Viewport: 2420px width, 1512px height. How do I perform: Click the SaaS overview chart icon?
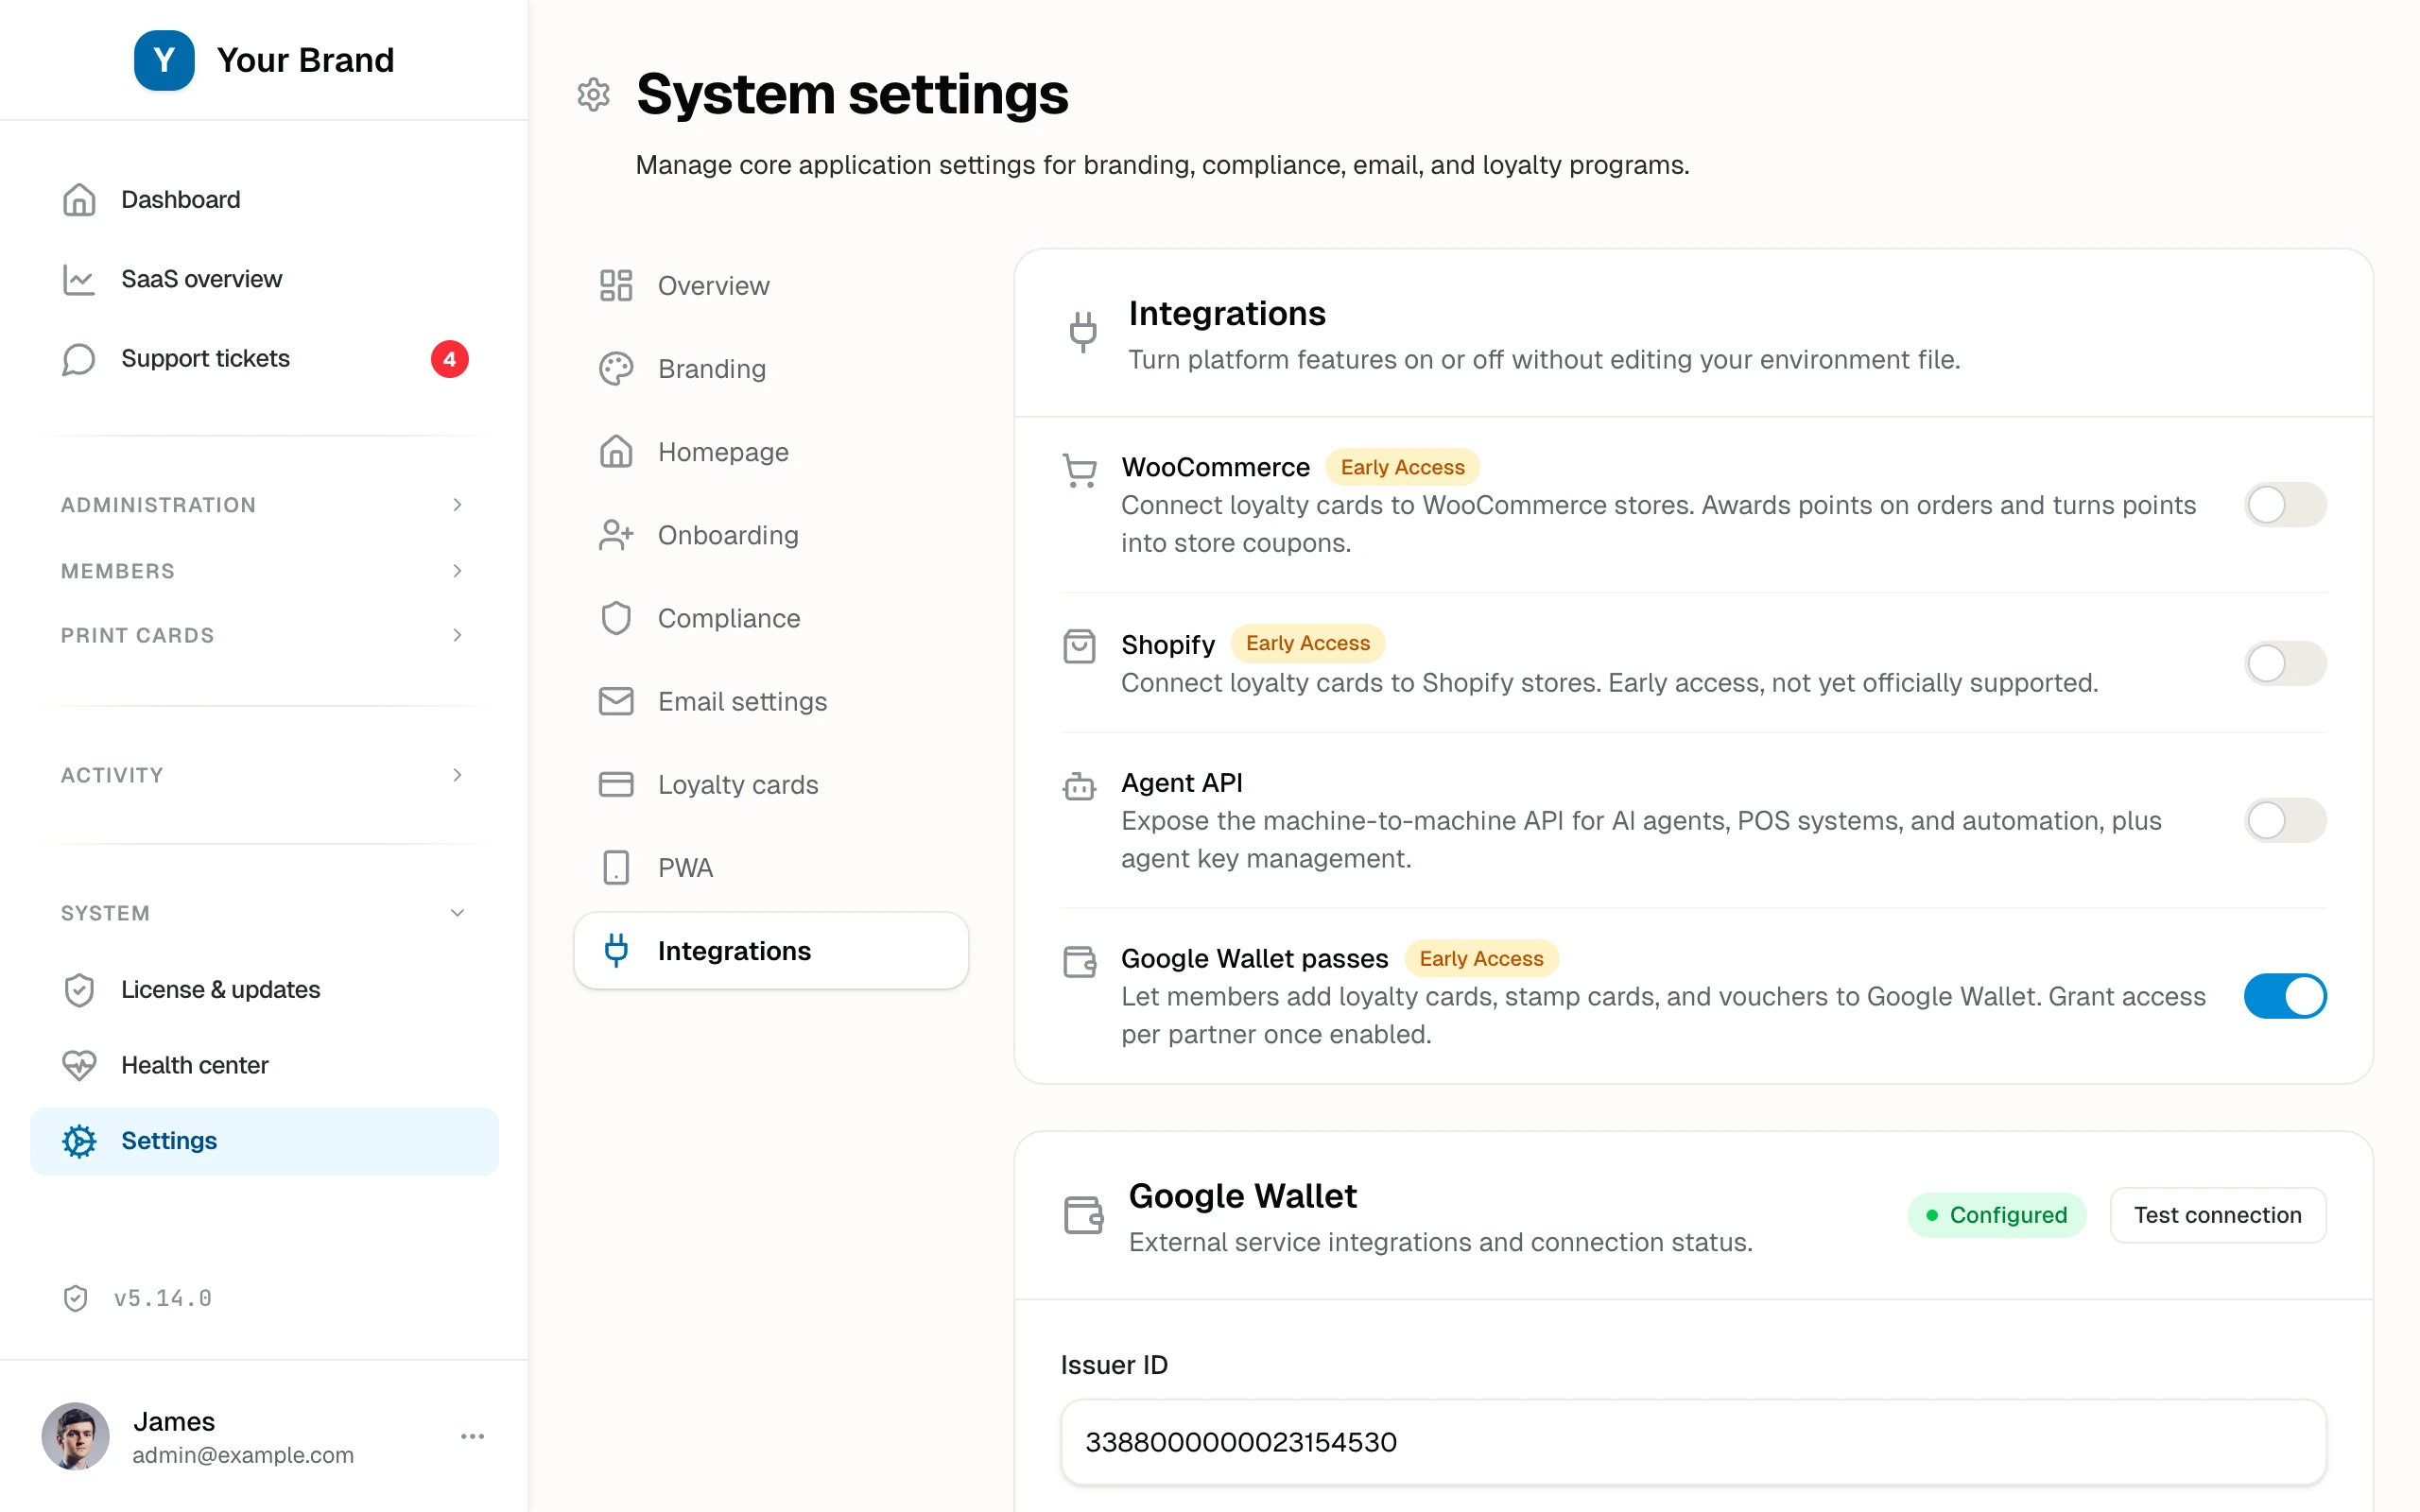tap(79, 279)
